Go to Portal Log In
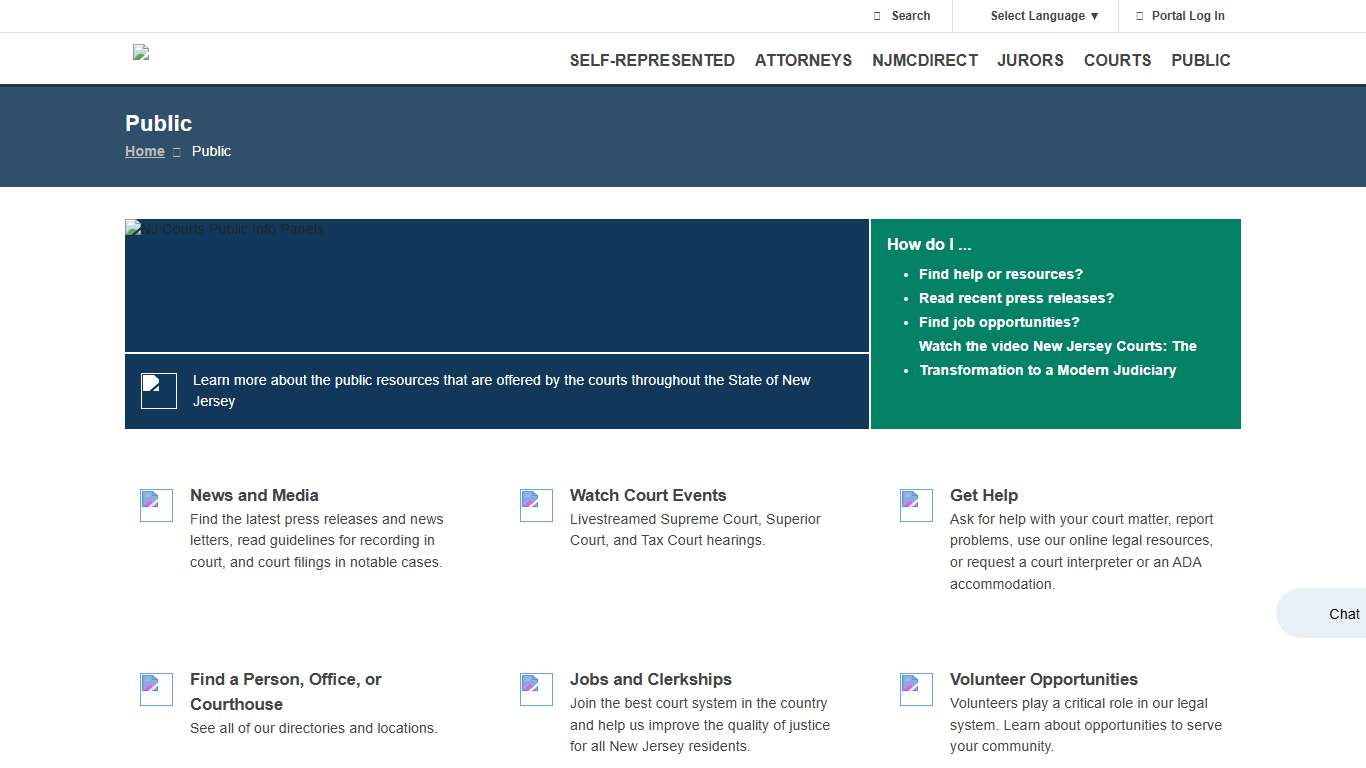 1180,16
